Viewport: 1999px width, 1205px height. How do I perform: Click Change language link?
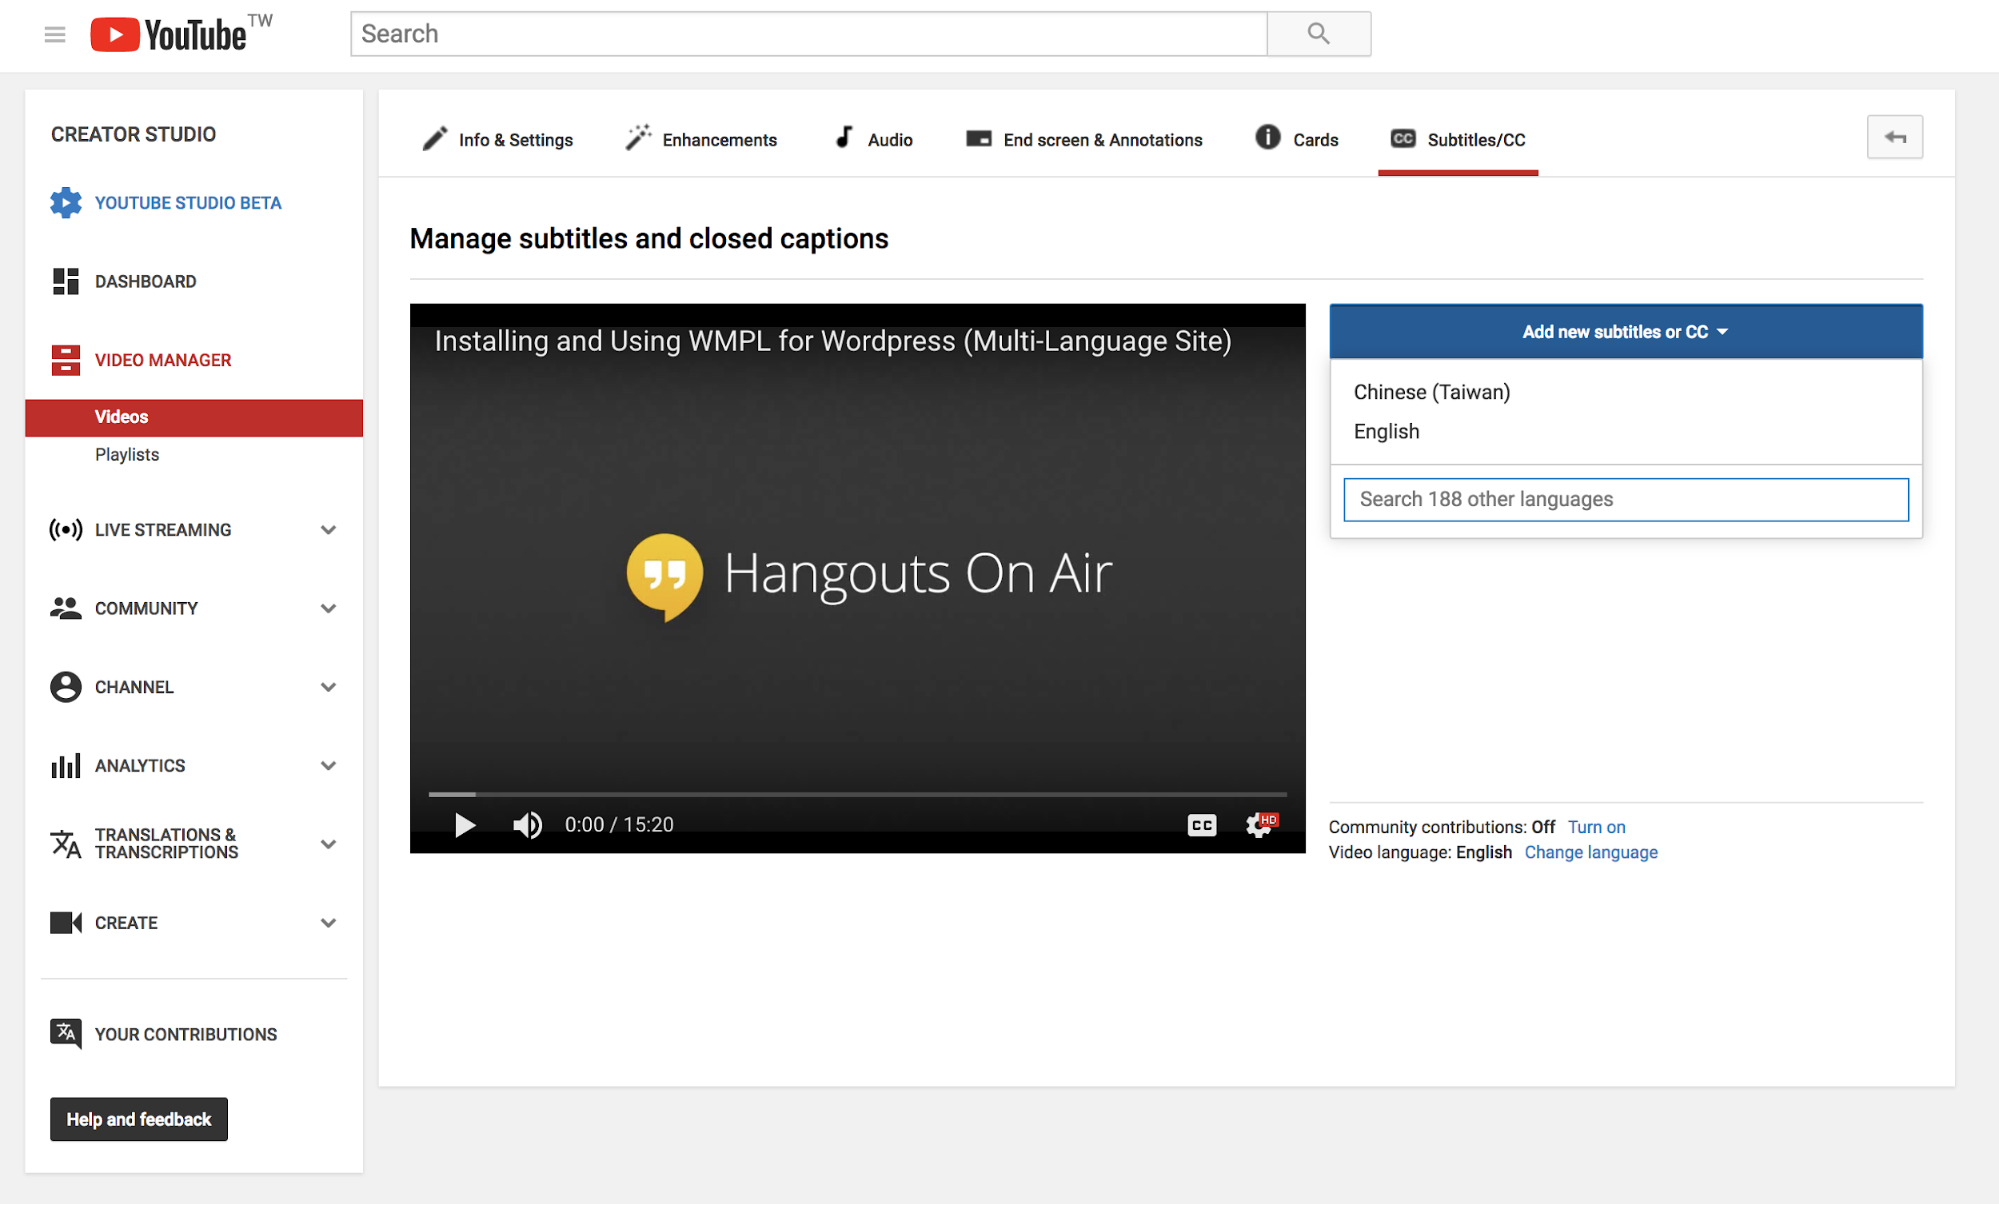coord(1591,852)
